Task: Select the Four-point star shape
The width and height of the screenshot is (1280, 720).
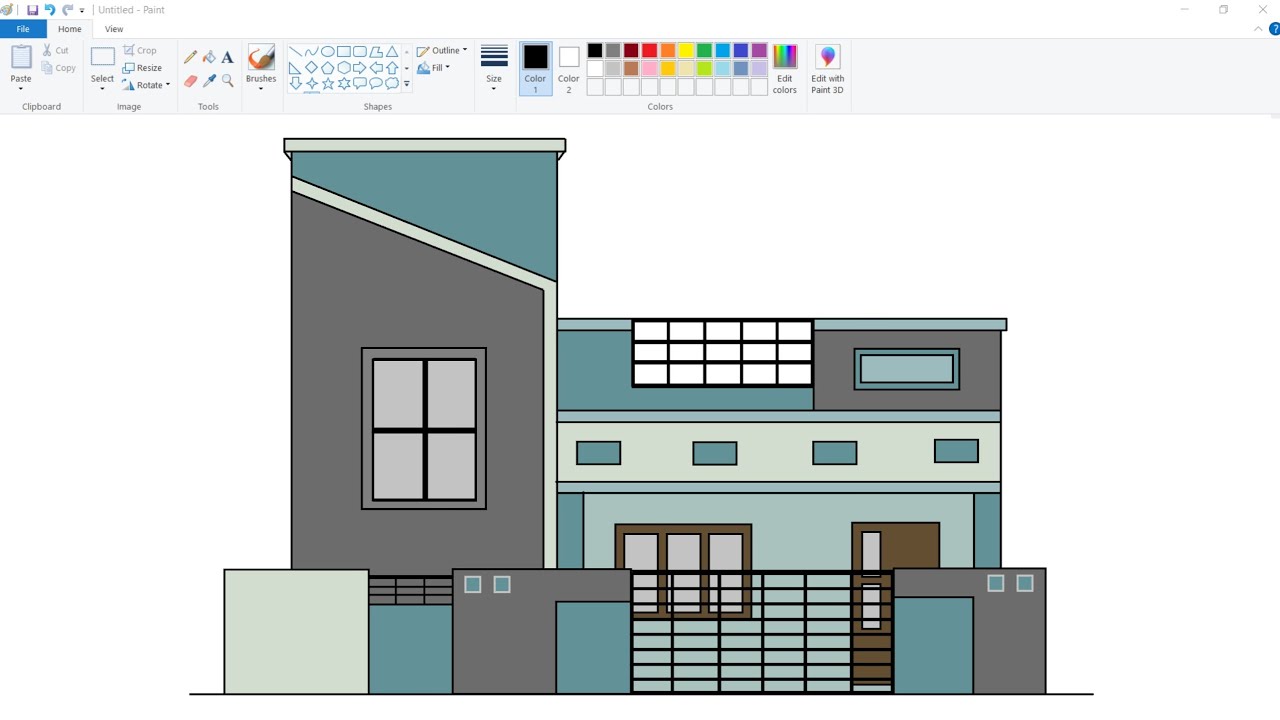Action: 311,84
